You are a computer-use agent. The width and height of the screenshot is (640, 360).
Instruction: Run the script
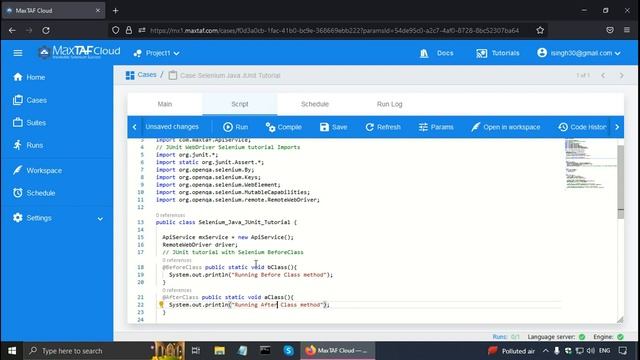click(236, 127)
